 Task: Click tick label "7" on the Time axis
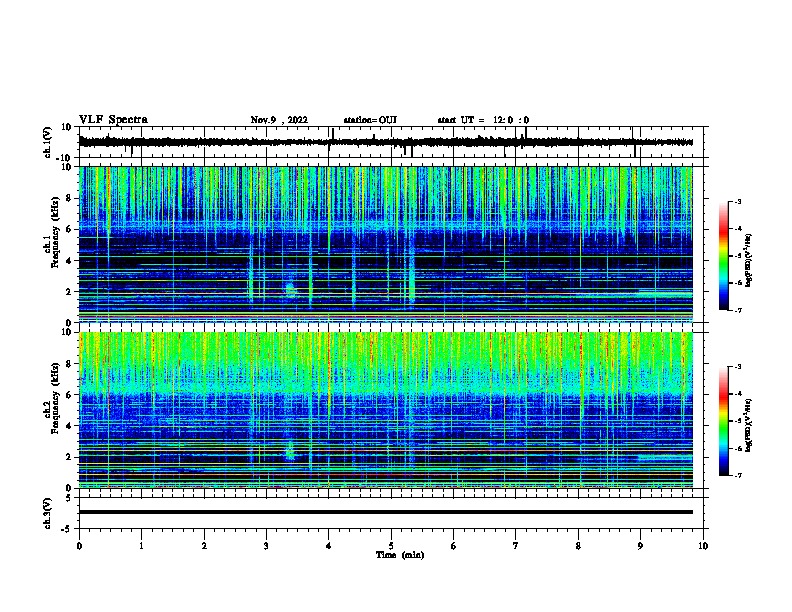(516, 546)
